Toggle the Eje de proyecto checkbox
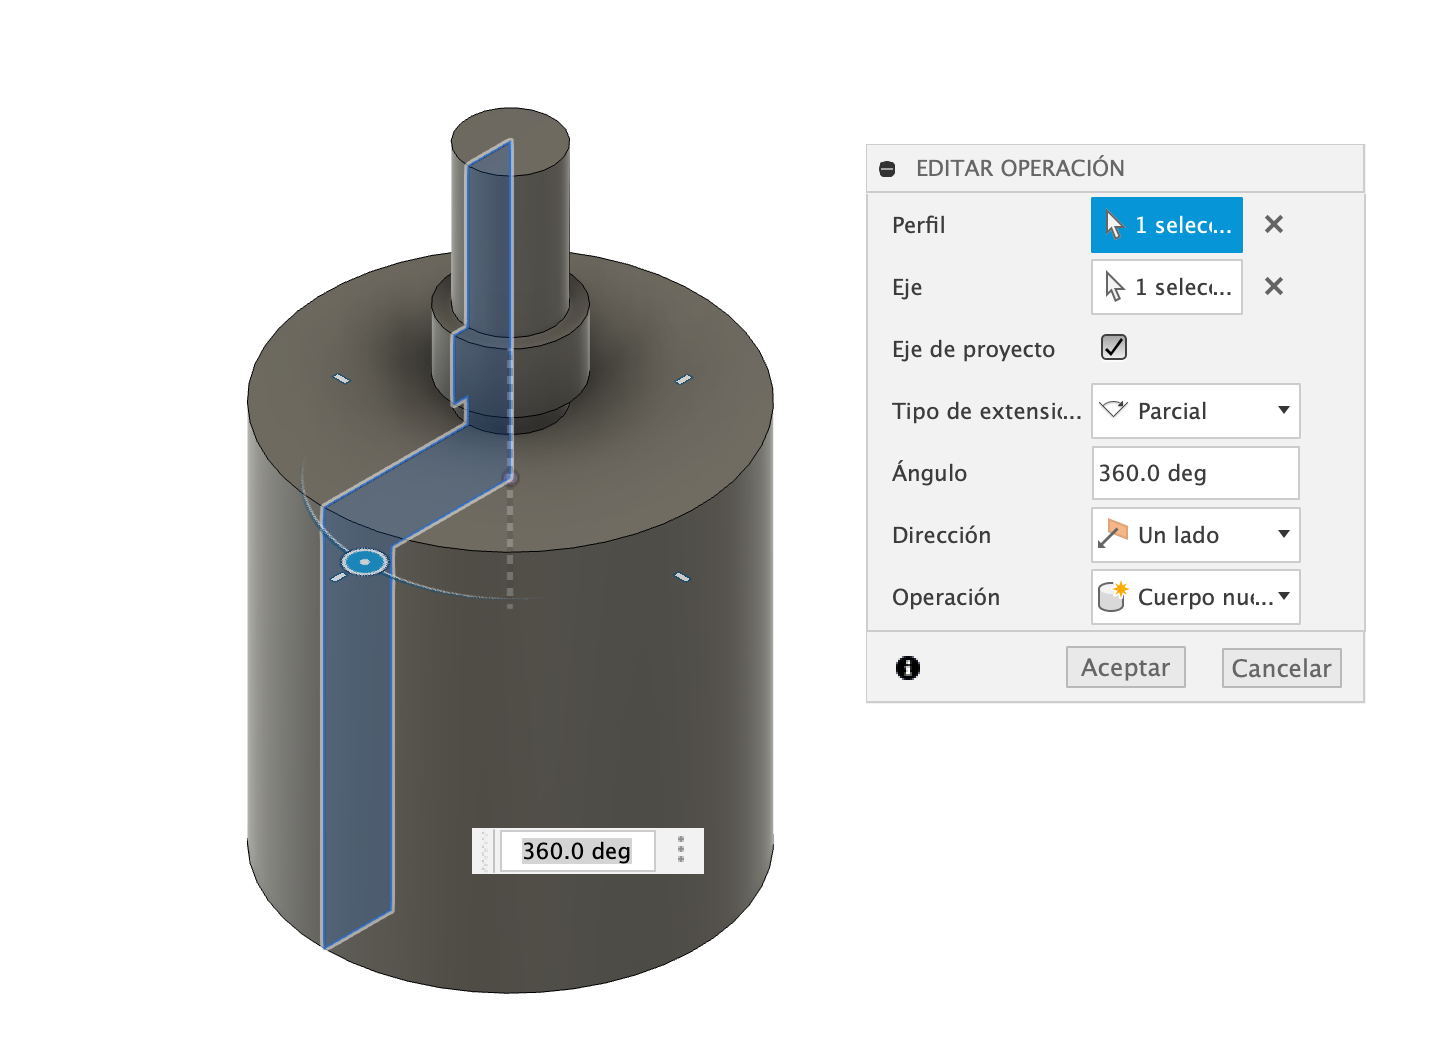 [x=1114, y=347]
